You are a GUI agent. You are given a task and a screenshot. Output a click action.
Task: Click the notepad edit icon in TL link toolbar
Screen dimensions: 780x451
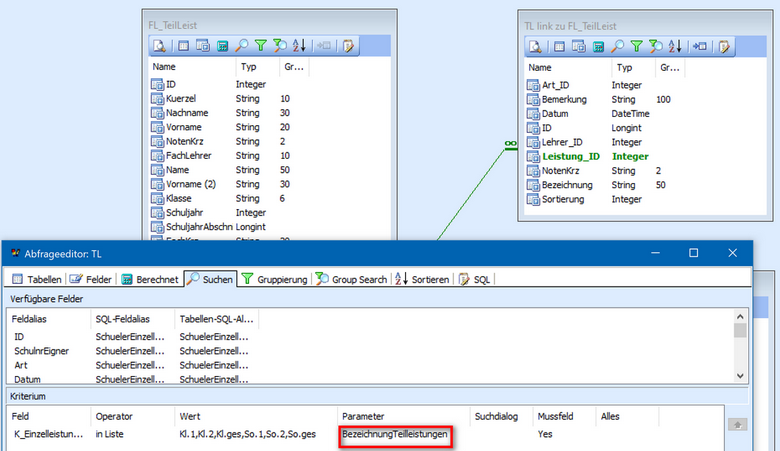724,46
